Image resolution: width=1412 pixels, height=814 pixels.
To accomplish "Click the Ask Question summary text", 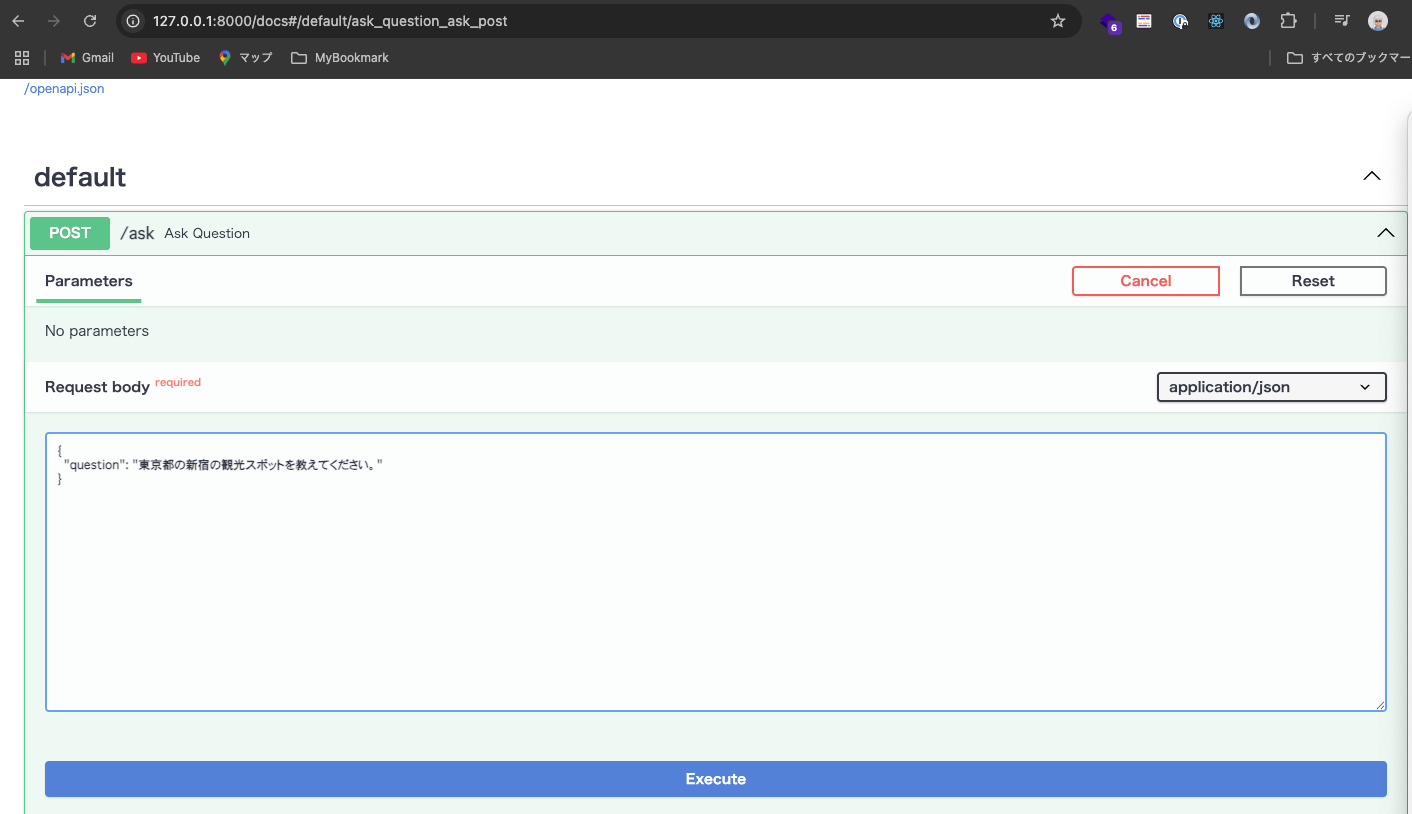I will point(207,233).
